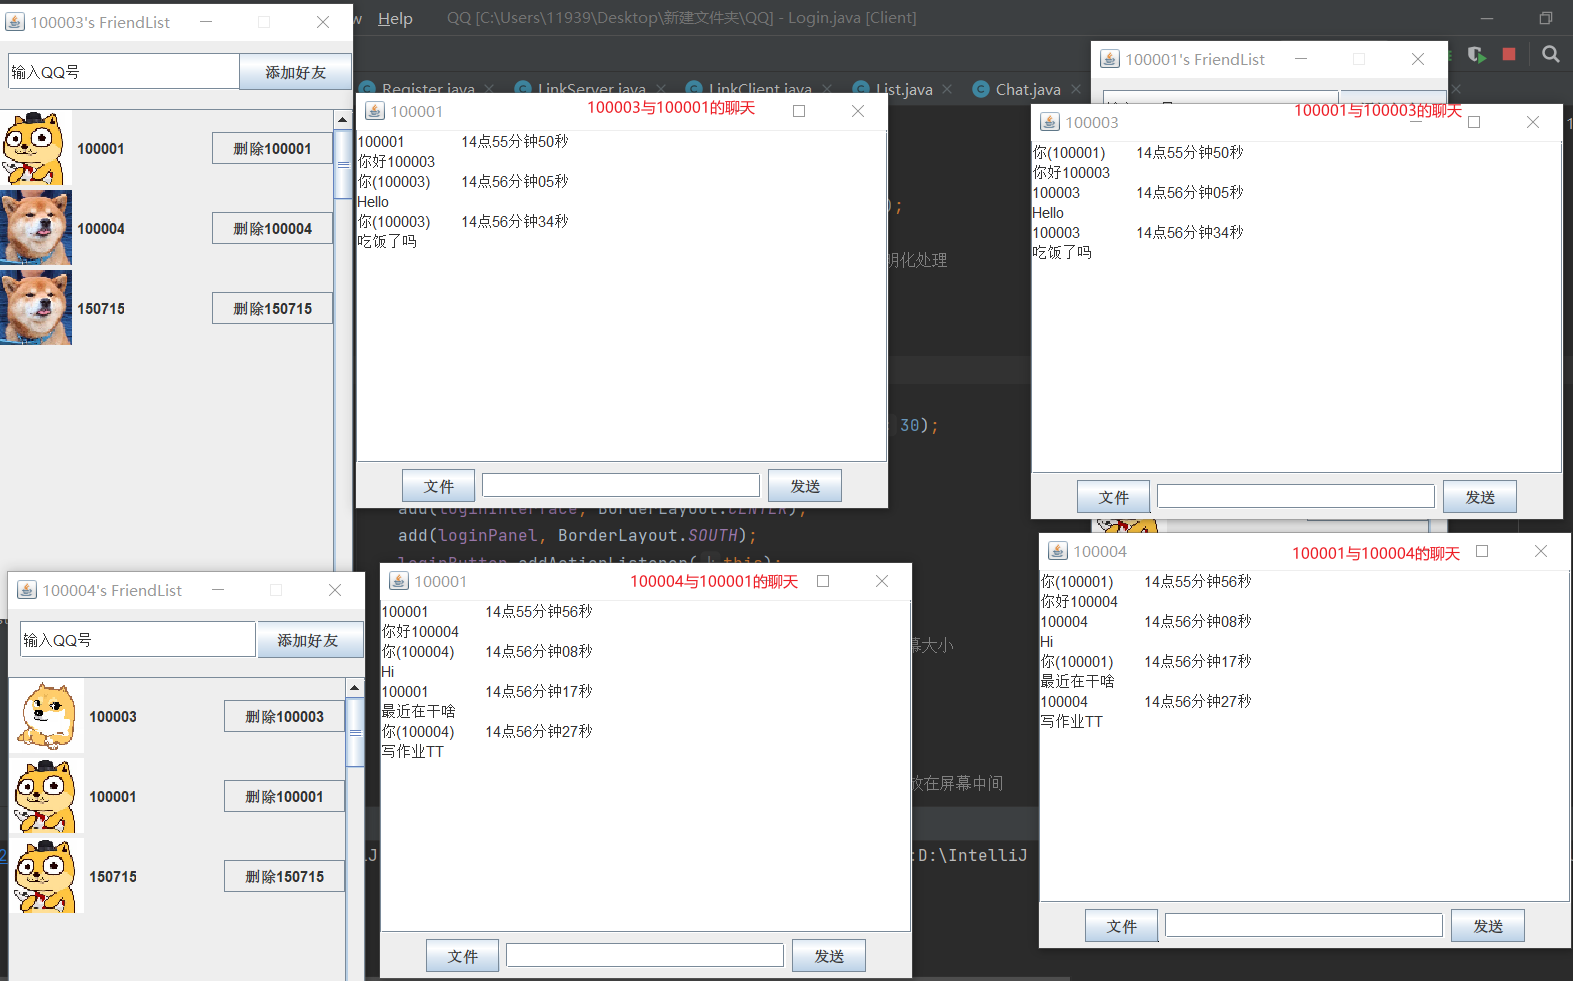This screenshot has width=1573, height=981.
Task: Click message 吃饭了吗 in 100003与100001 chat
Action: point(387,242)
